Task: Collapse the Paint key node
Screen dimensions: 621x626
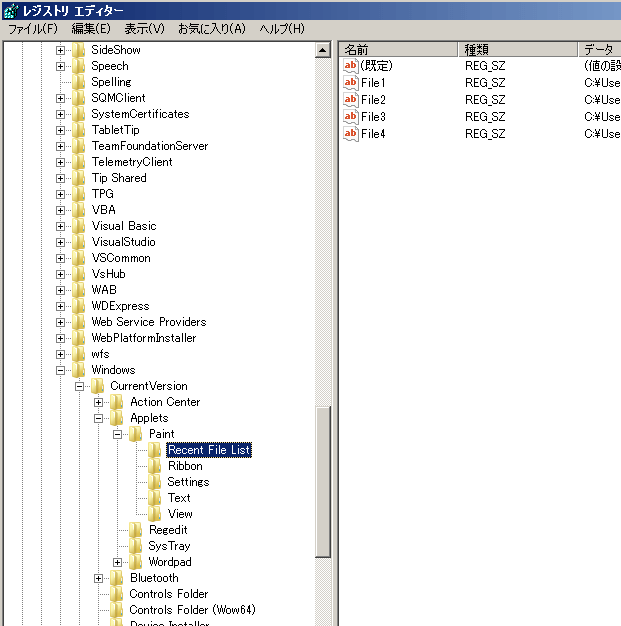Action: (117, 434)
